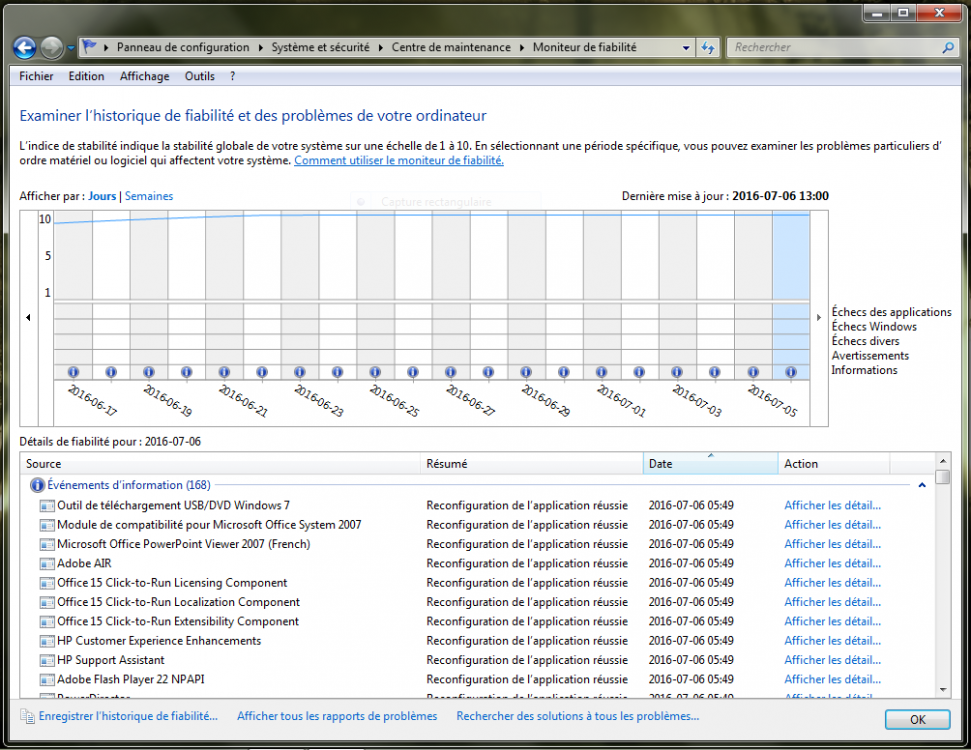971x750 pixels.
Task: Click the information icon above 2016-06-17
Action: 73,372
